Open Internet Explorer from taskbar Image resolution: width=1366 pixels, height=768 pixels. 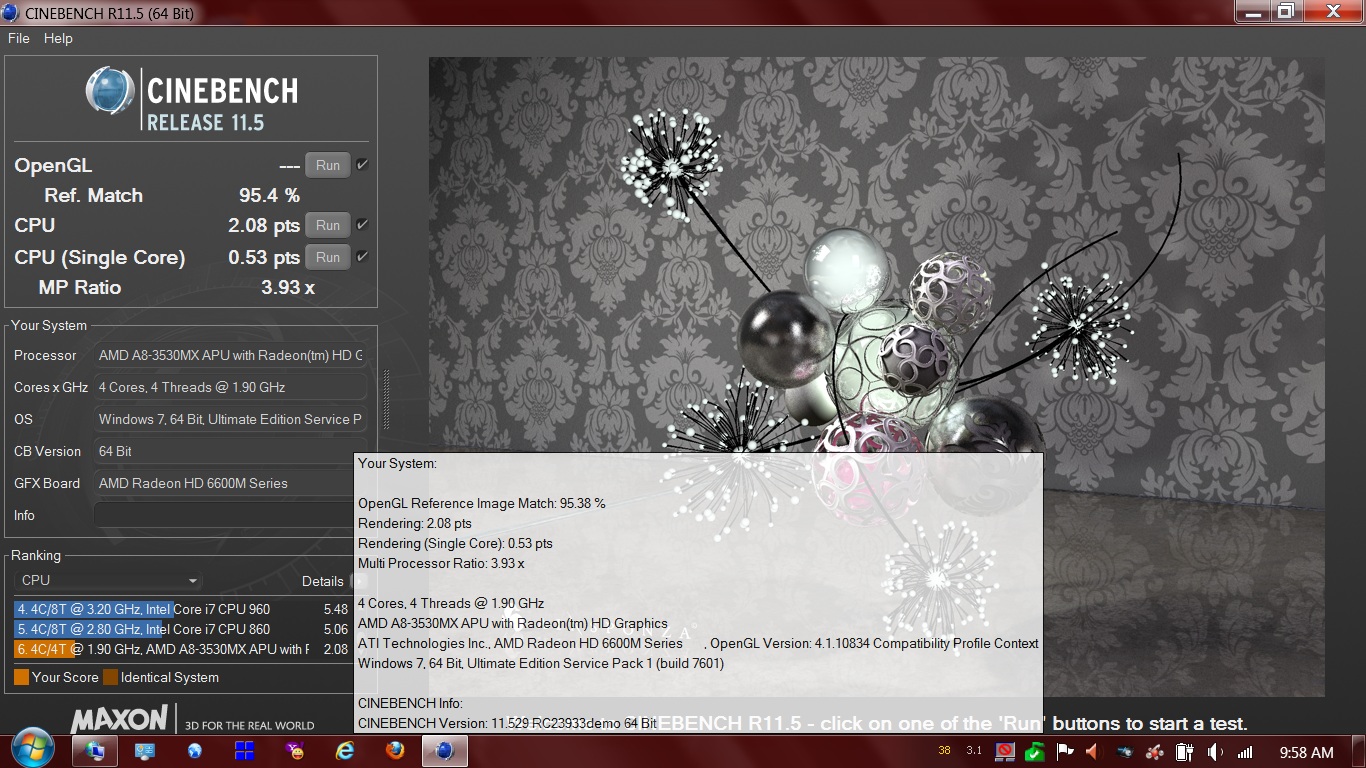pos(345,750)
